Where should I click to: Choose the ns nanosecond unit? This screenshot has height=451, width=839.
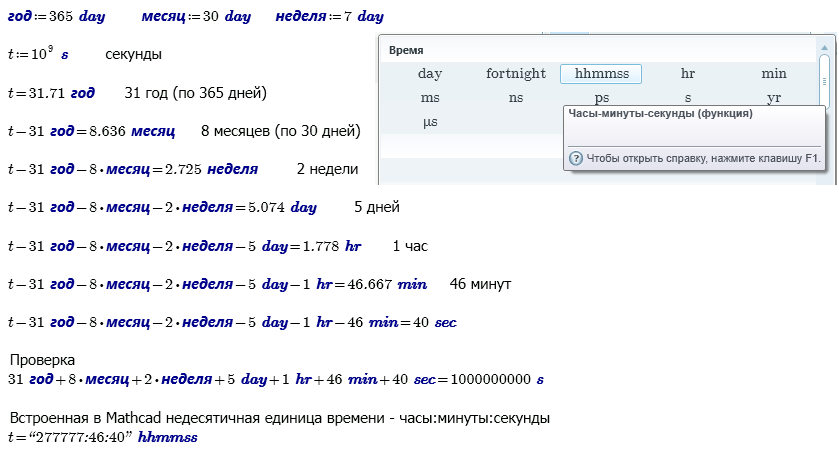pyautogui.click(x=516, y=98)
